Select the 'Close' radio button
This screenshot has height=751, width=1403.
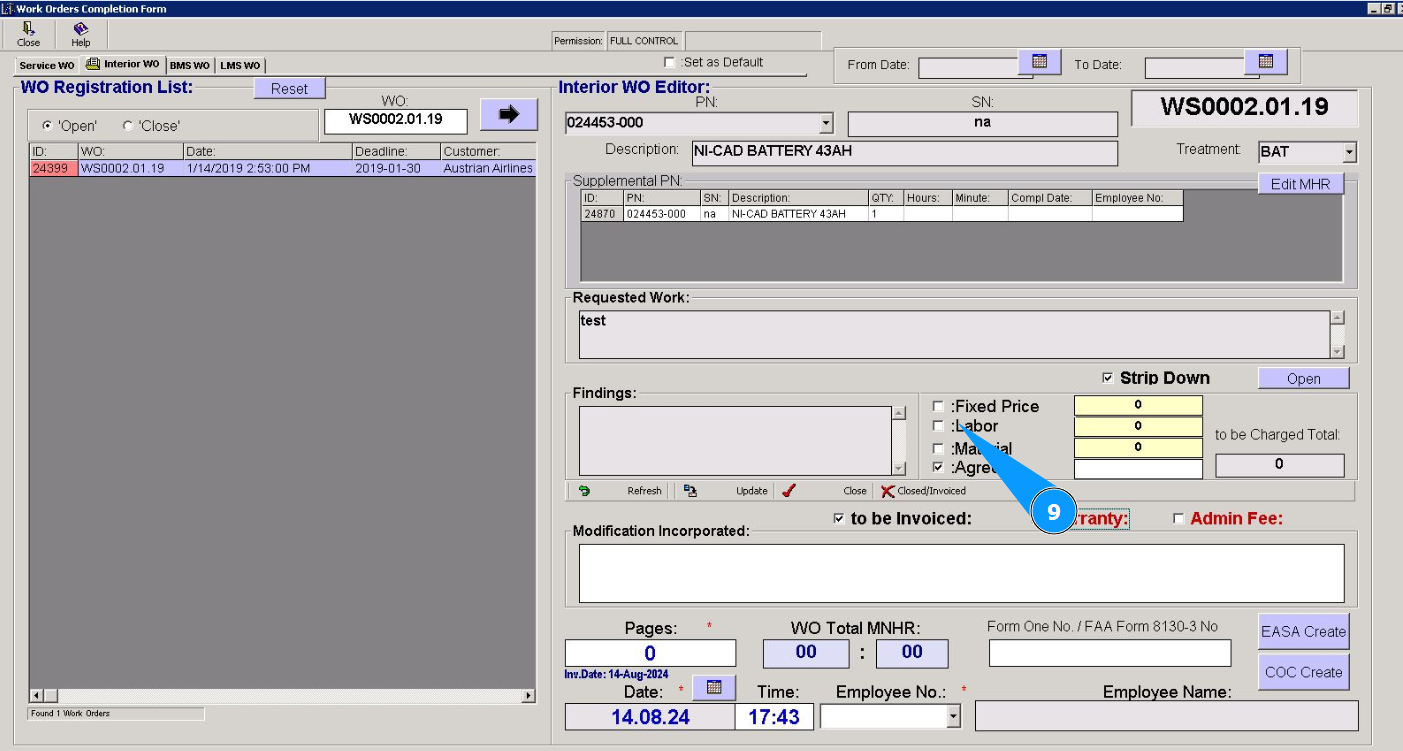coord(128,126)
